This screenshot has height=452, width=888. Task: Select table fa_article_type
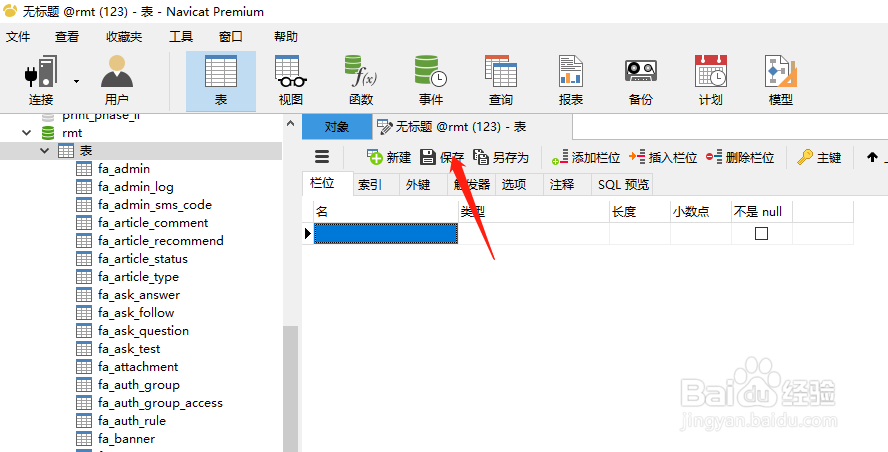coord(138,277)
